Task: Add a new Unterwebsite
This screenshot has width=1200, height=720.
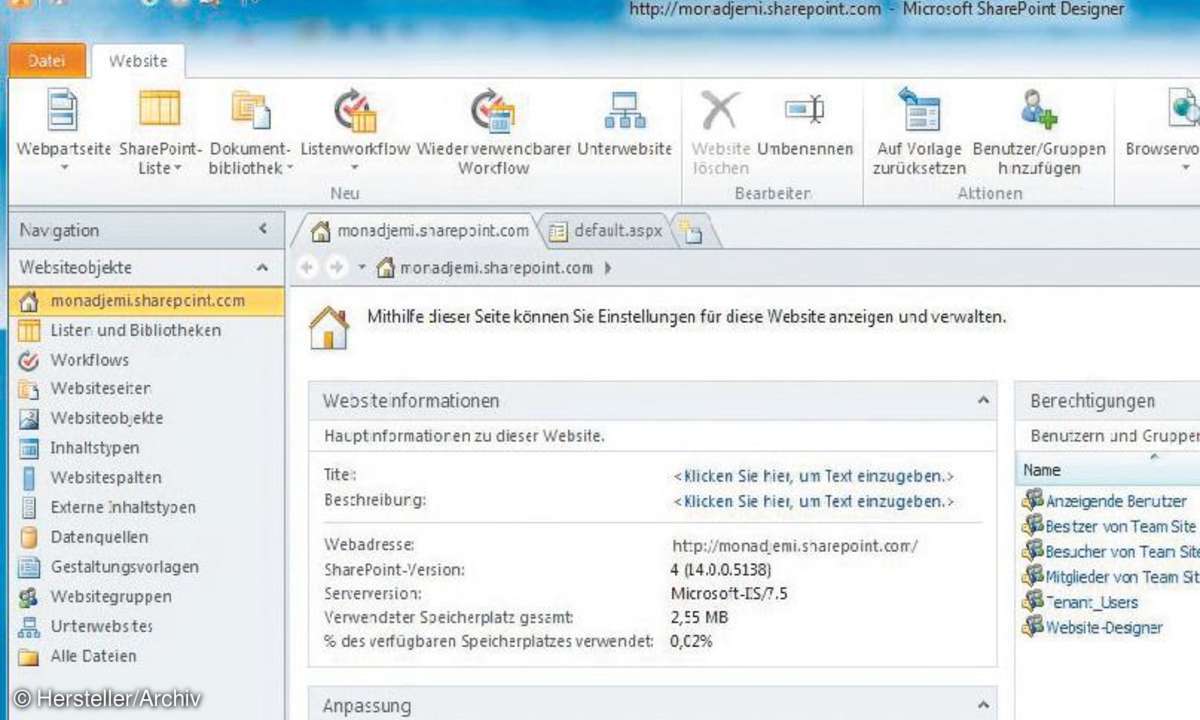Action: [625, 110]
